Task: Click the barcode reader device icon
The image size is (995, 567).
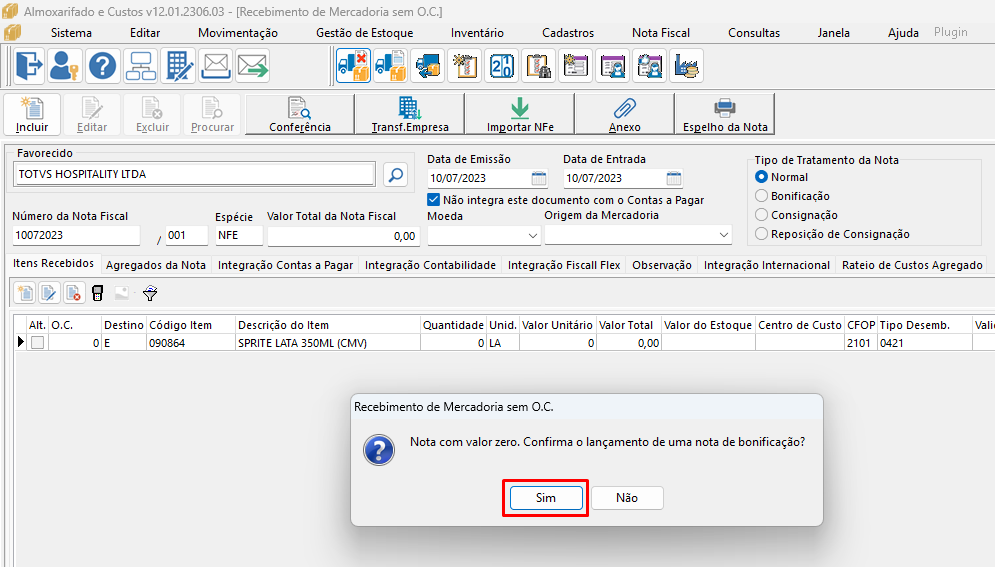Action: [x=97, y=293]
